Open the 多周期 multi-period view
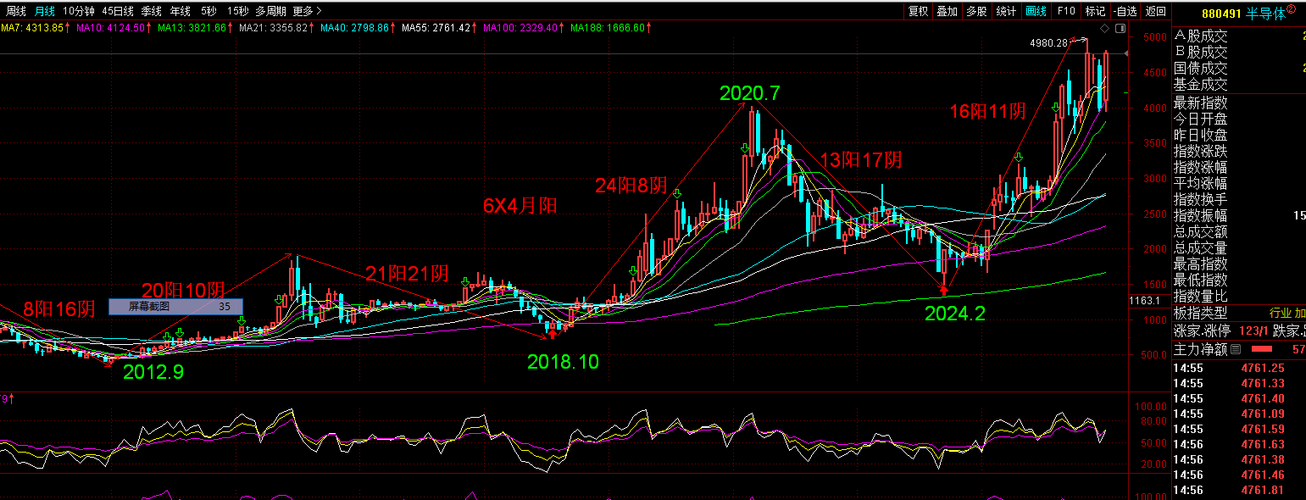Image resolution: width=1306 pixels, height=500 pixels. coord(271,11)
